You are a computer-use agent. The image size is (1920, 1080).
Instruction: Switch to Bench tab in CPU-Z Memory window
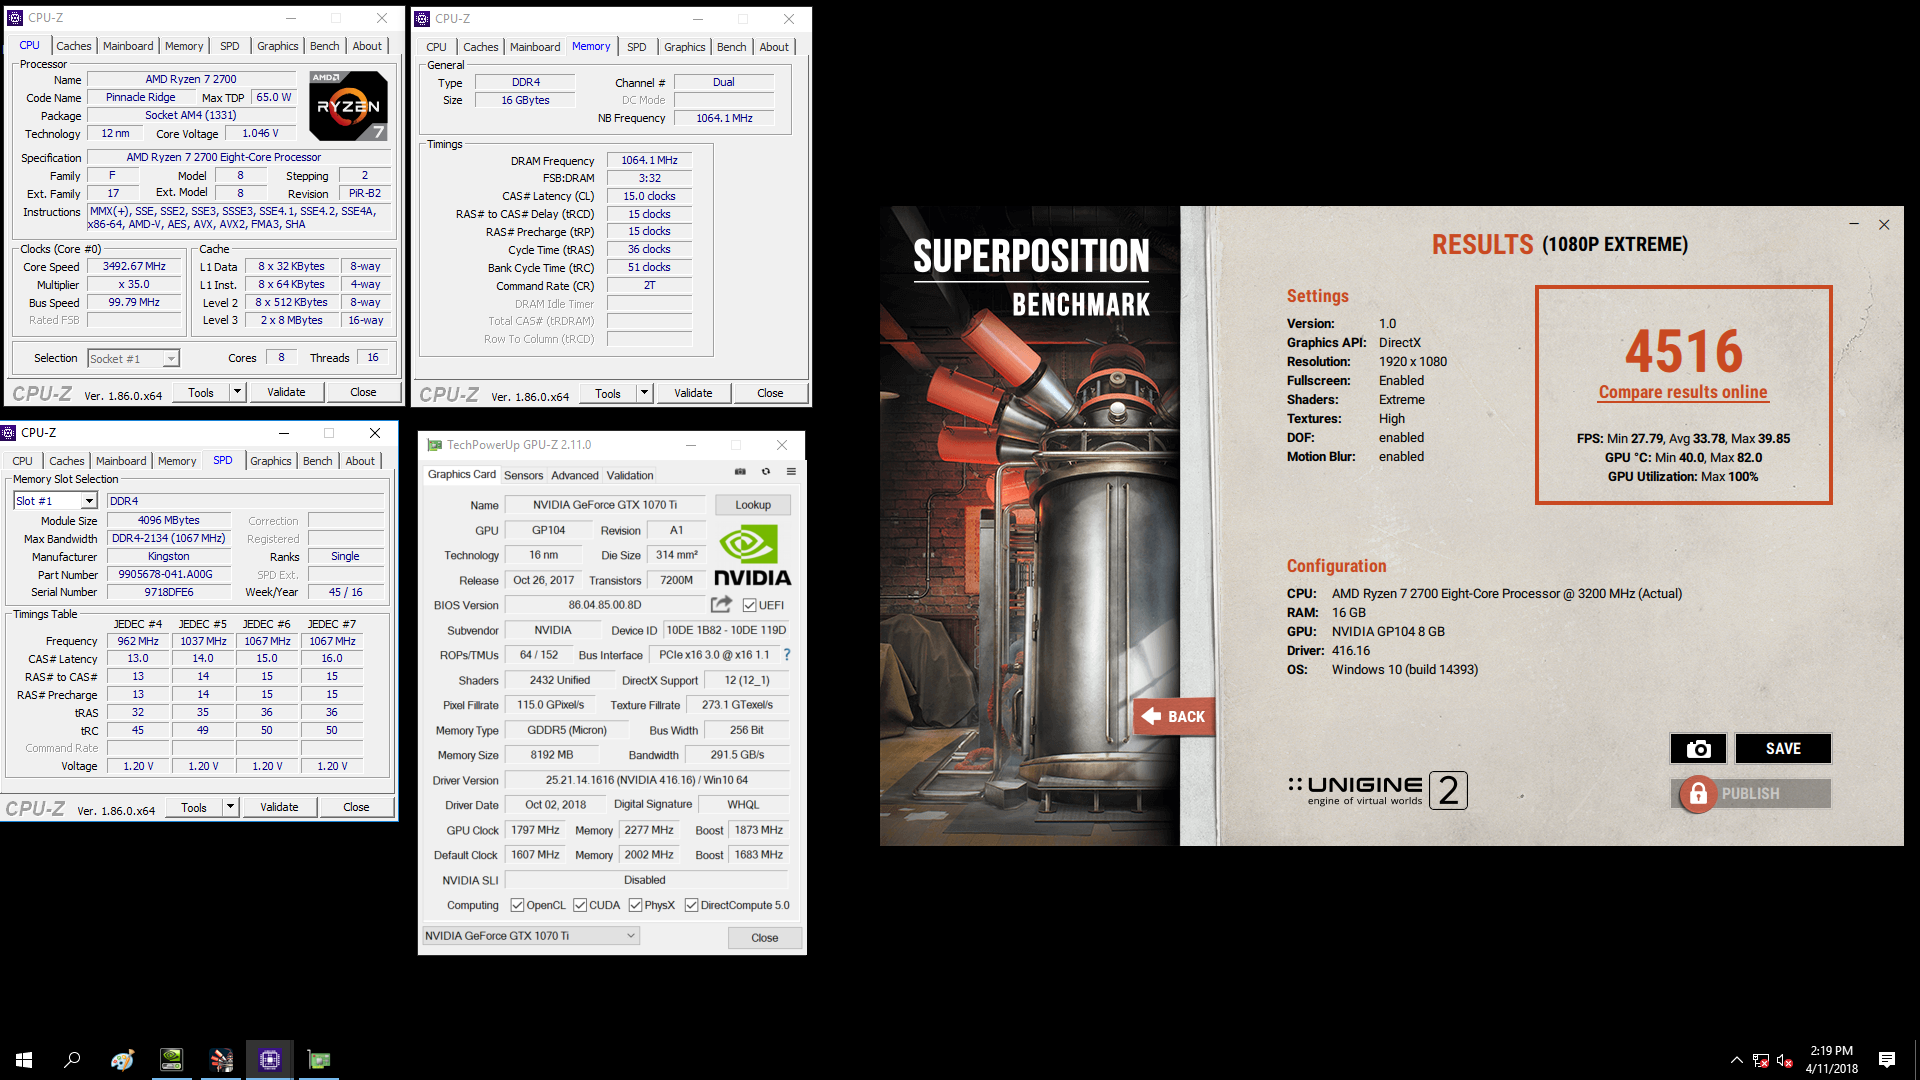click(x=732, y=47)
